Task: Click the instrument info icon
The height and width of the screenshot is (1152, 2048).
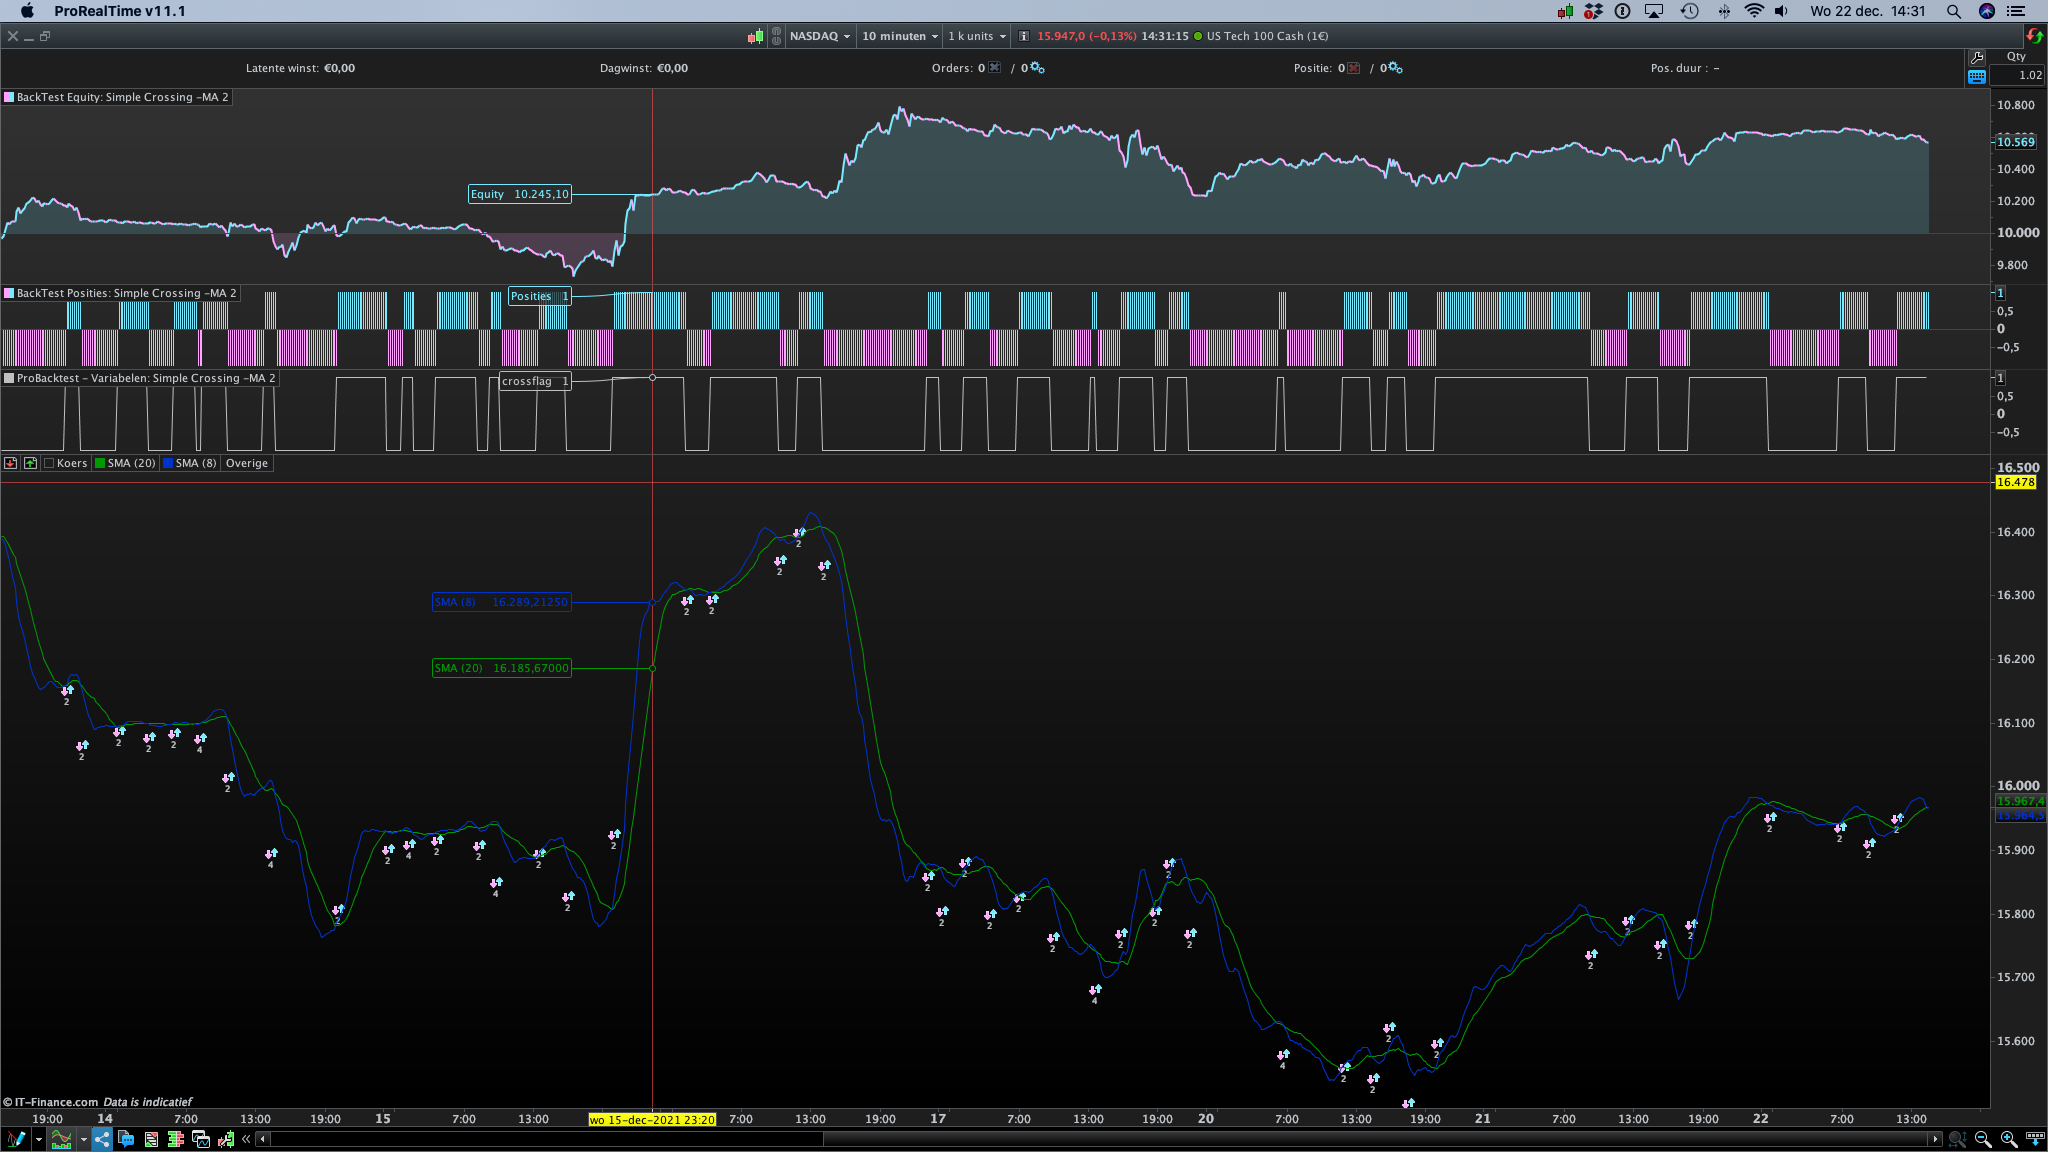Action: tap(1023, 36)
